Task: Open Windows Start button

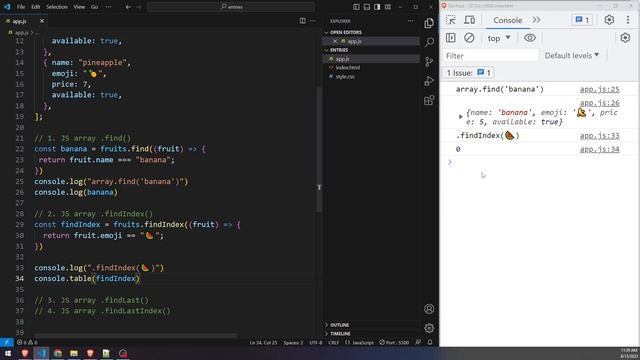Action: click(x=7, y=353)
